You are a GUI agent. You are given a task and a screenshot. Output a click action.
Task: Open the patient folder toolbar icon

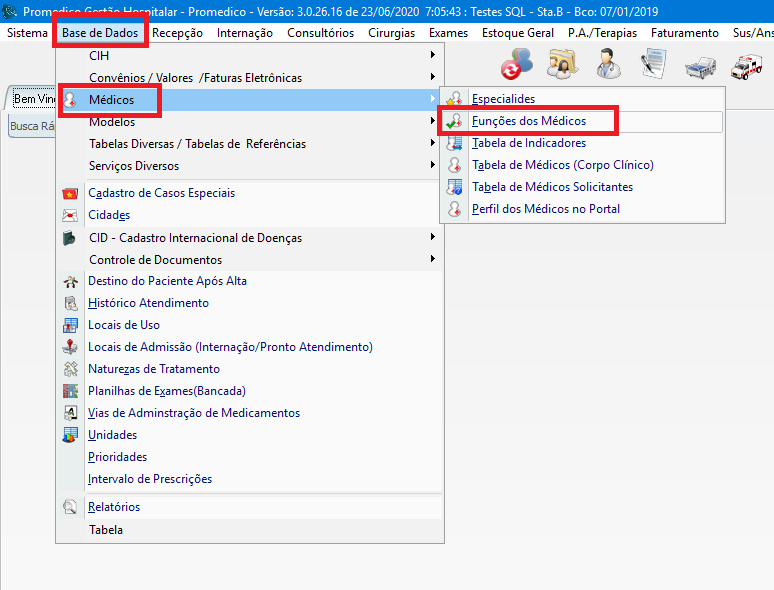click(562, 64)
